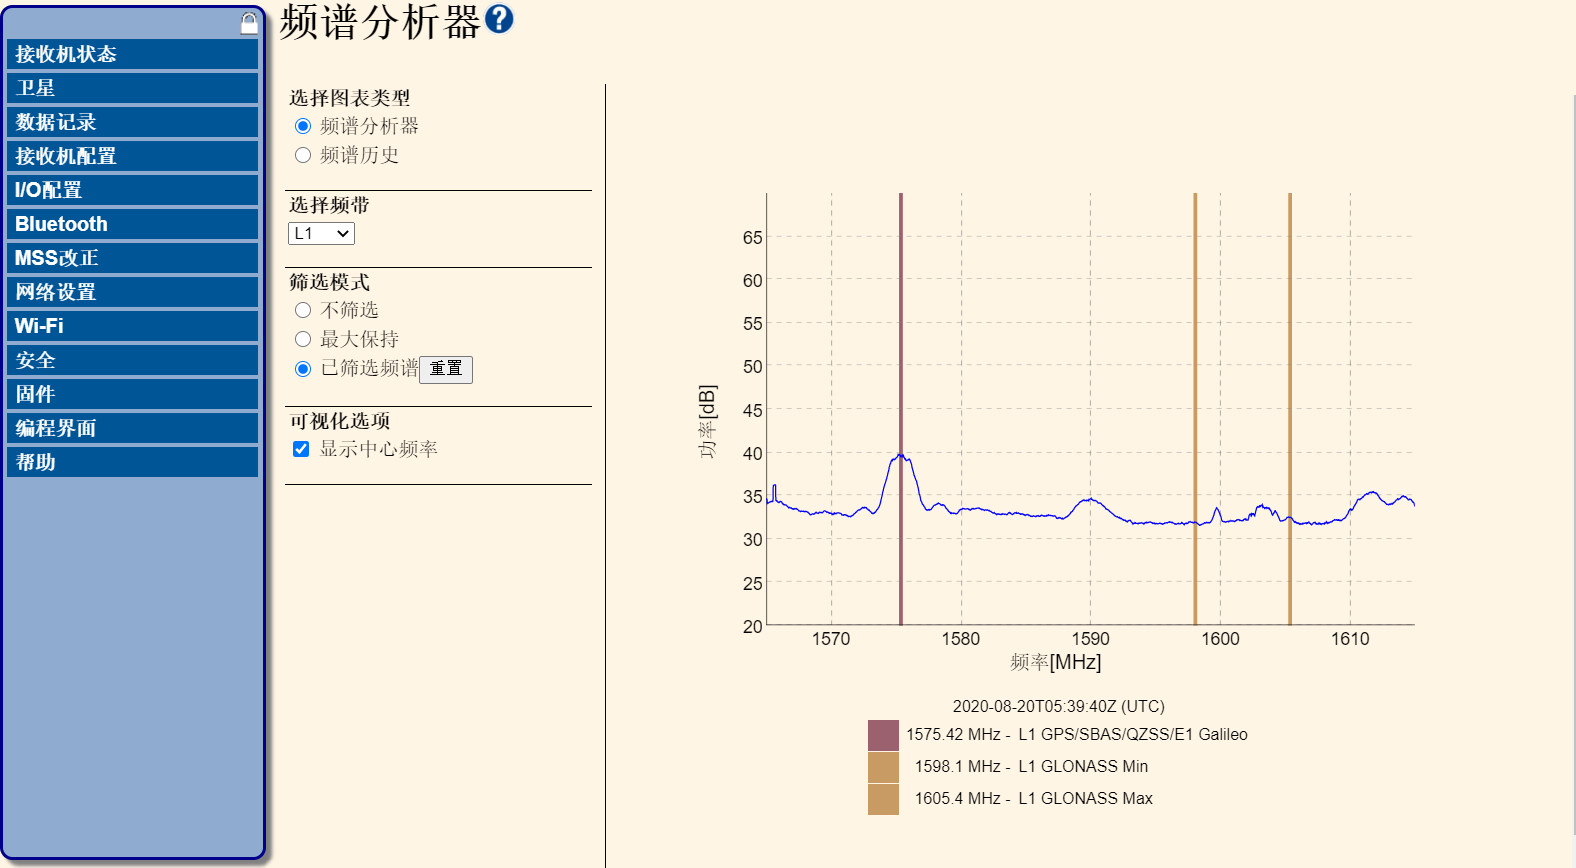The width and height of the screenshot is (1576, 868).
Task: Click the GLONASS Max 1605.4 MHz swatch
Action: pos(883,799)
